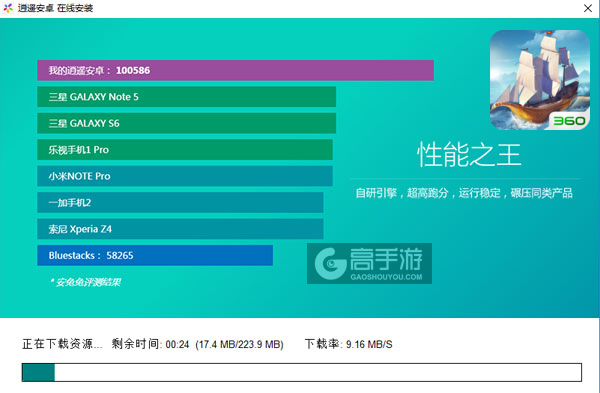Select the 一加手机2 bar

180,202
